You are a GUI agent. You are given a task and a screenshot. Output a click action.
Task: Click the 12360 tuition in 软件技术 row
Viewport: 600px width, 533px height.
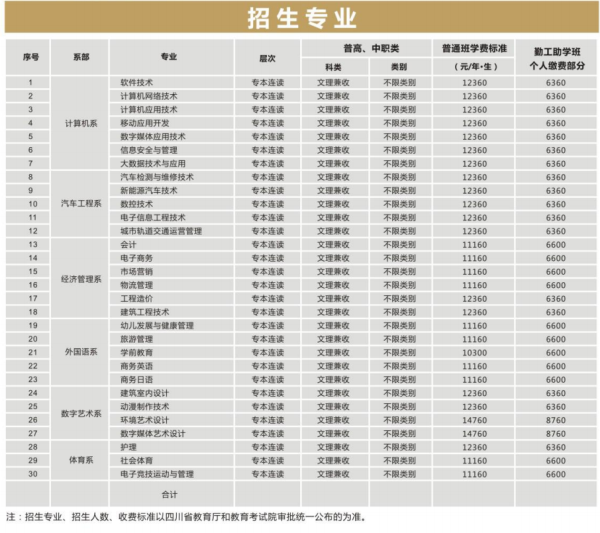click(x=474, y=83)
